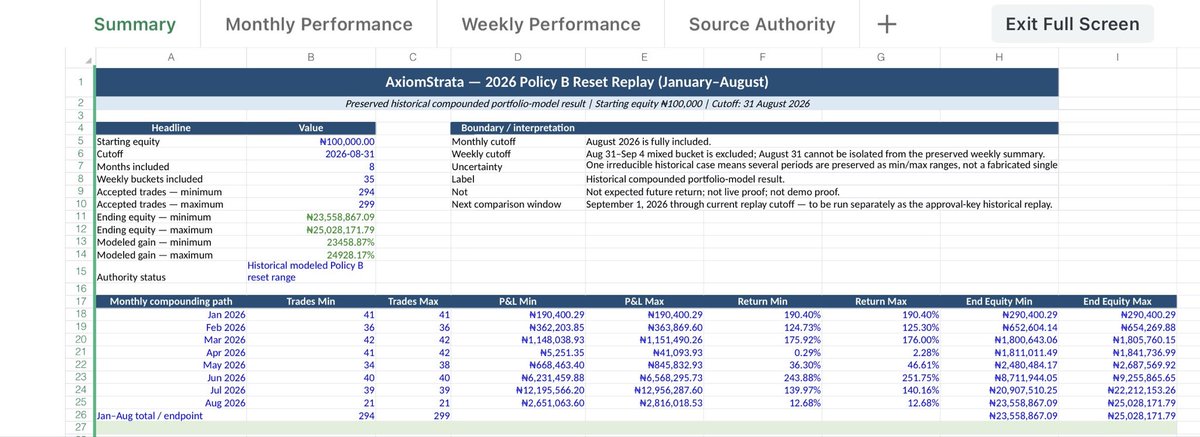Click the End Equity Min header cell

click(998, 301)
